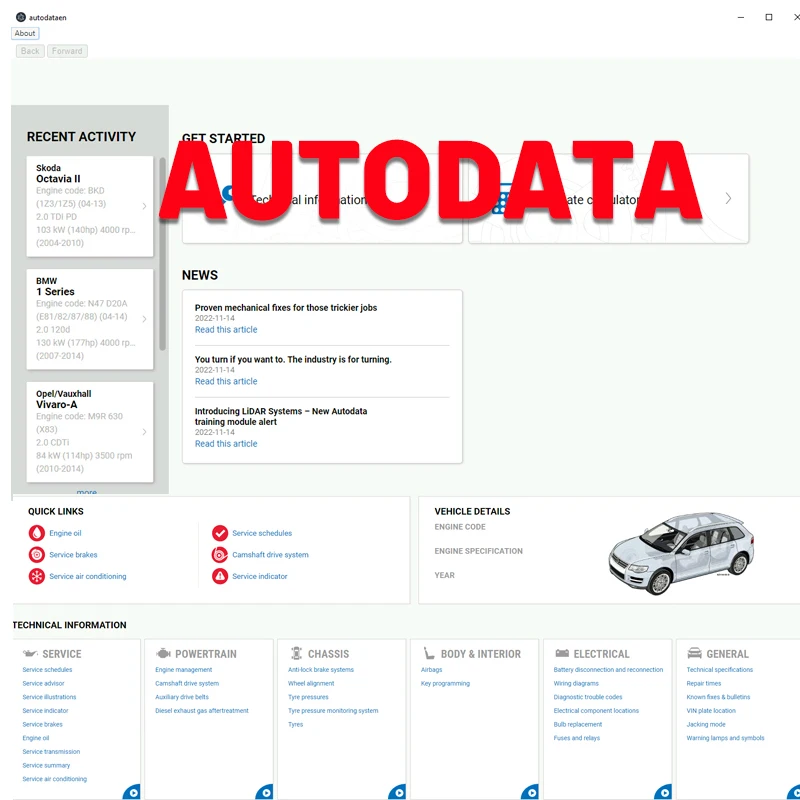
Task: Click the Powertrain engine icon
Action: point(163,654)
